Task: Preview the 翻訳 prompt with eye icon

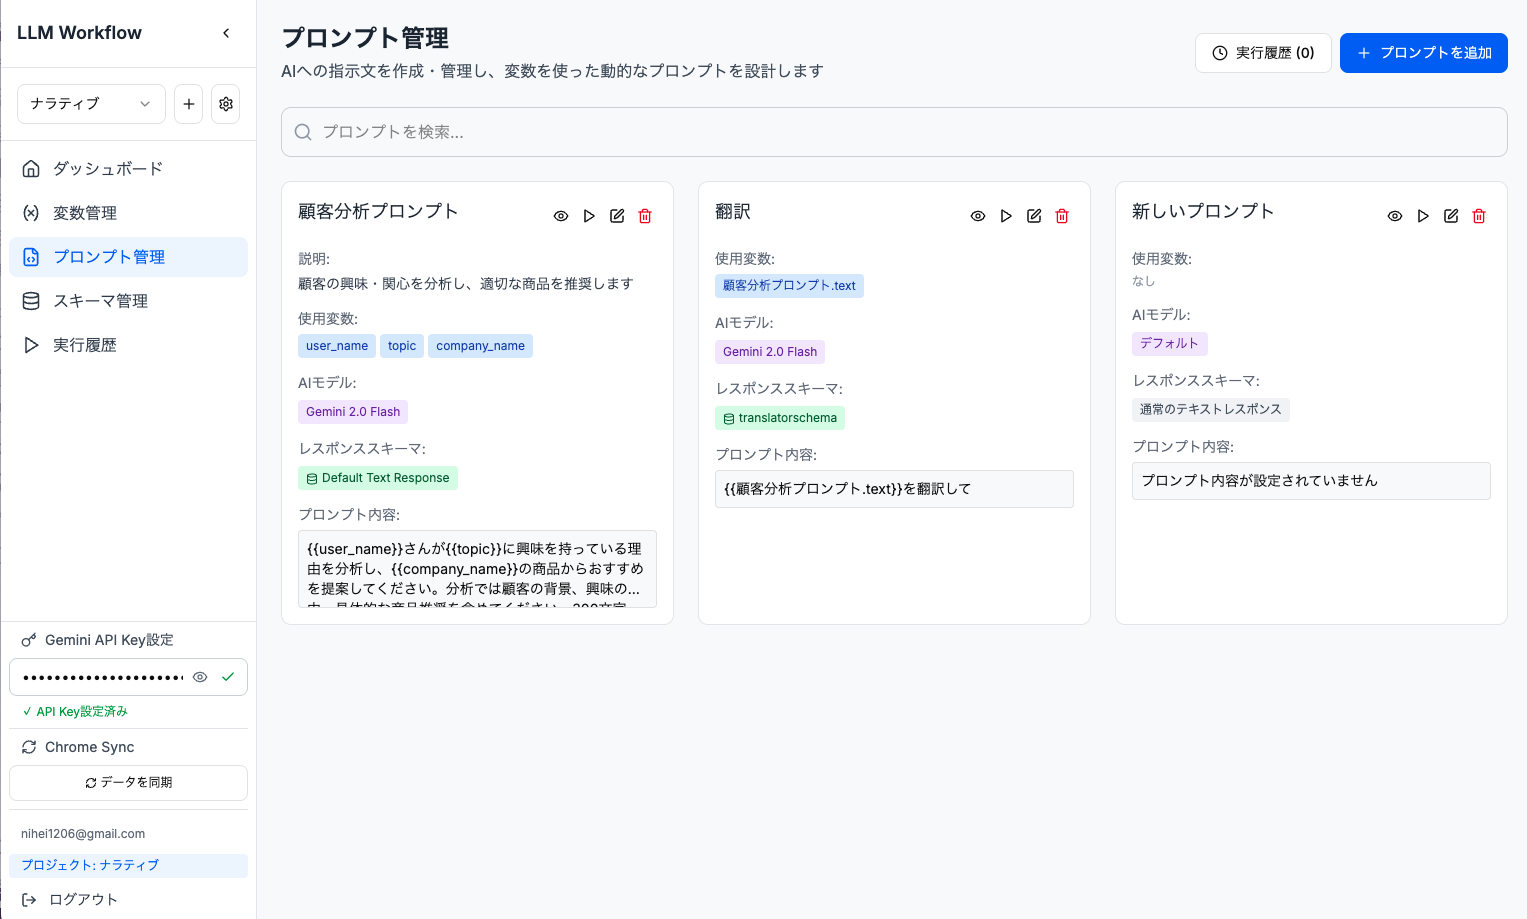Action: [x=978, y=216]
